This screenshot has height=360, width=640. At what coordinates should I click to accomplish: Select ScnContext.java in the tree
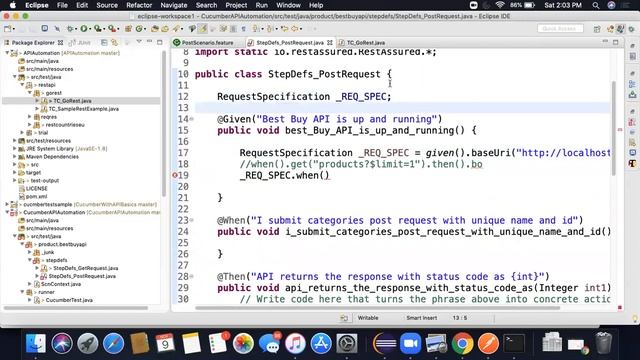coord(61,284)
